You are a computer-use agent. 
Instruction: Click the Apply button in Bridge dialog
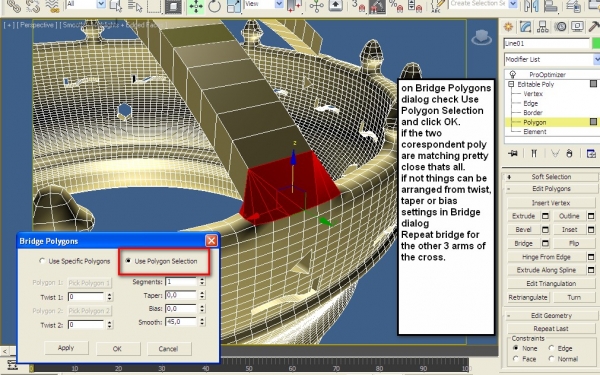[66, 348]
